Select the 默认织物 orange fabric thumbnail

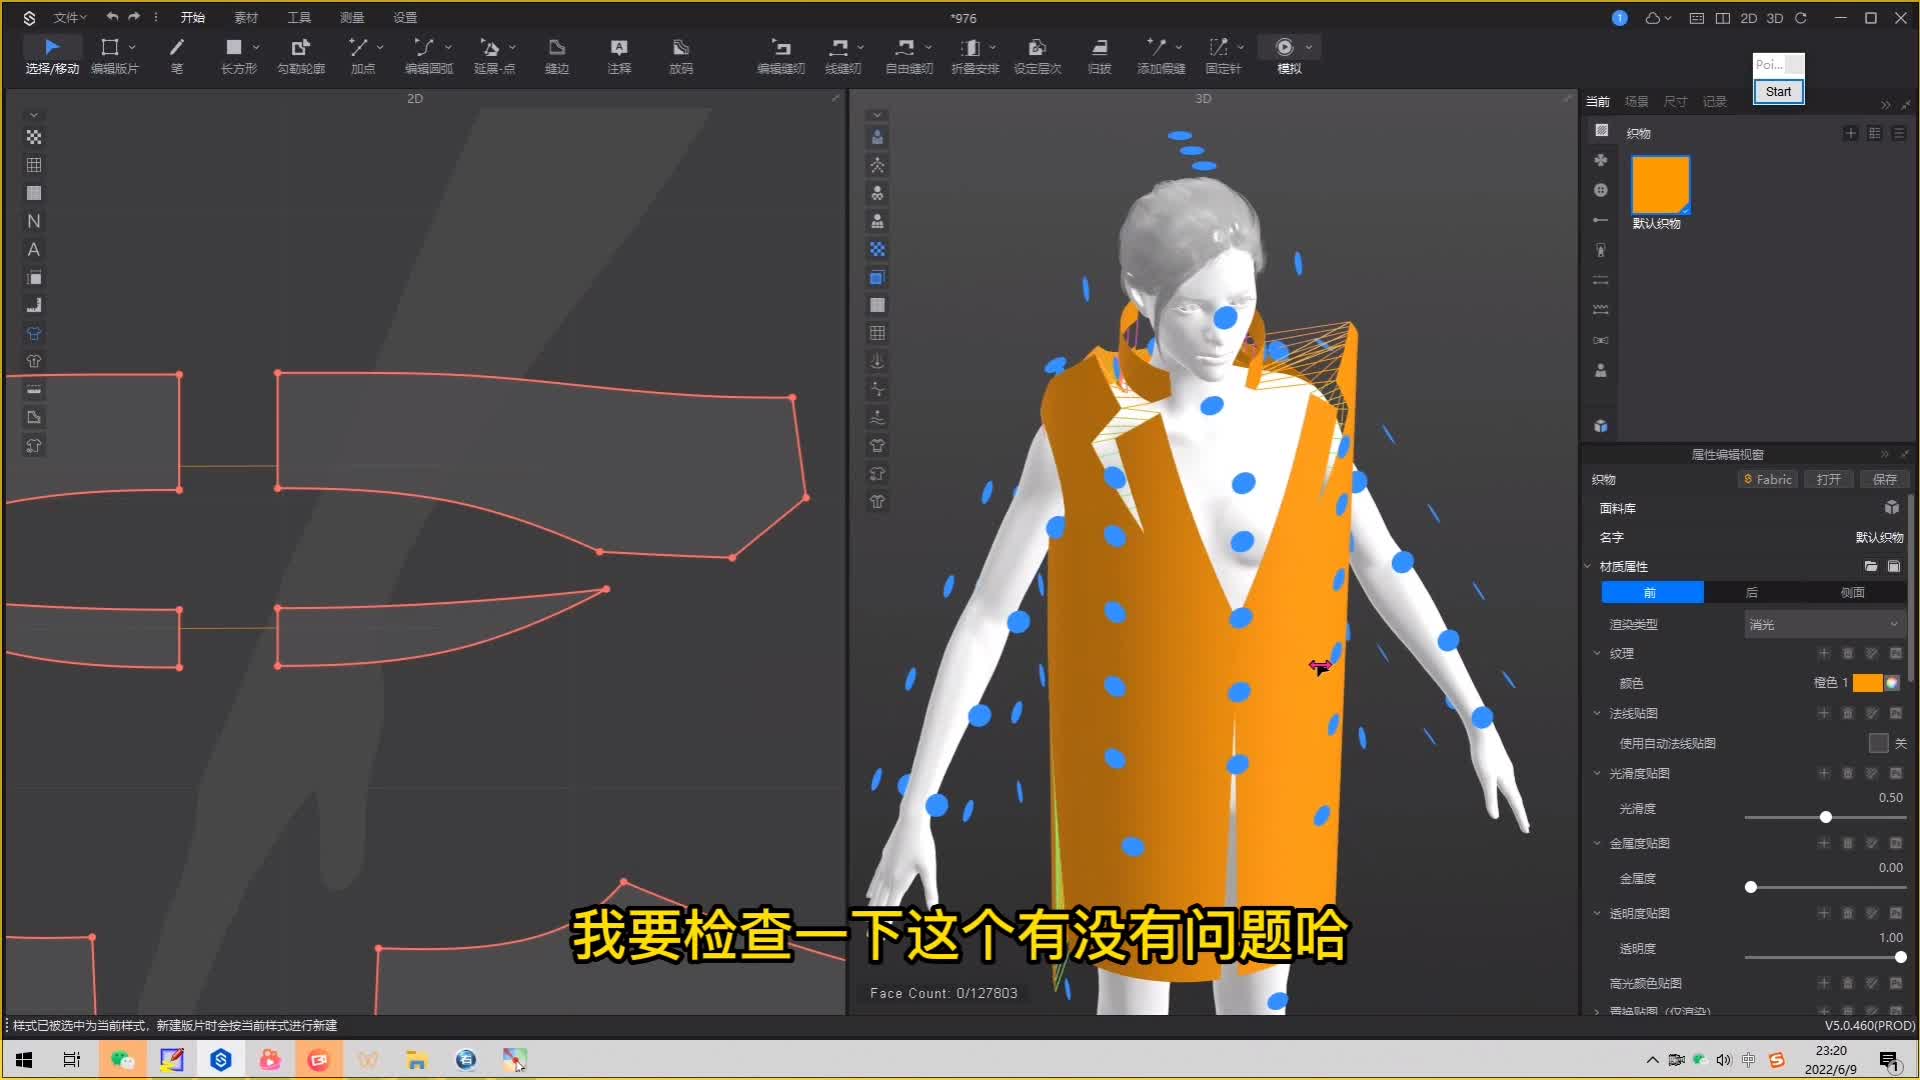1660,184
